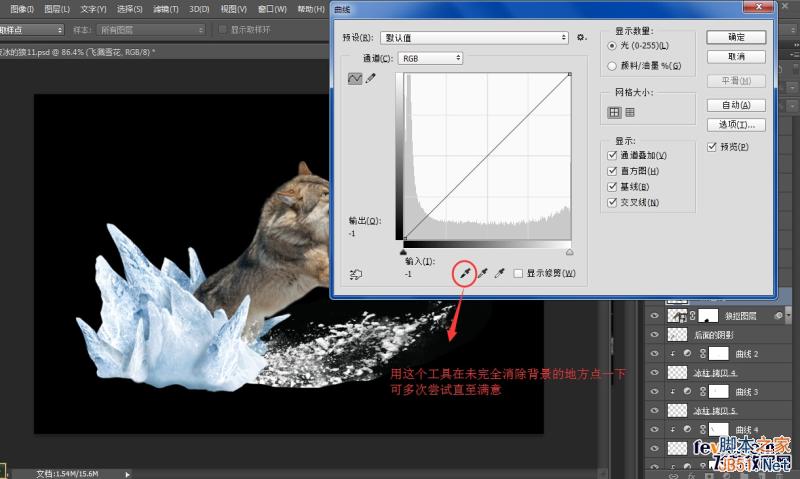This screenshot has height=479, width=800.
Task: Click the clipping arrow on 曲线 2 layer
Action: click(672, 354)
